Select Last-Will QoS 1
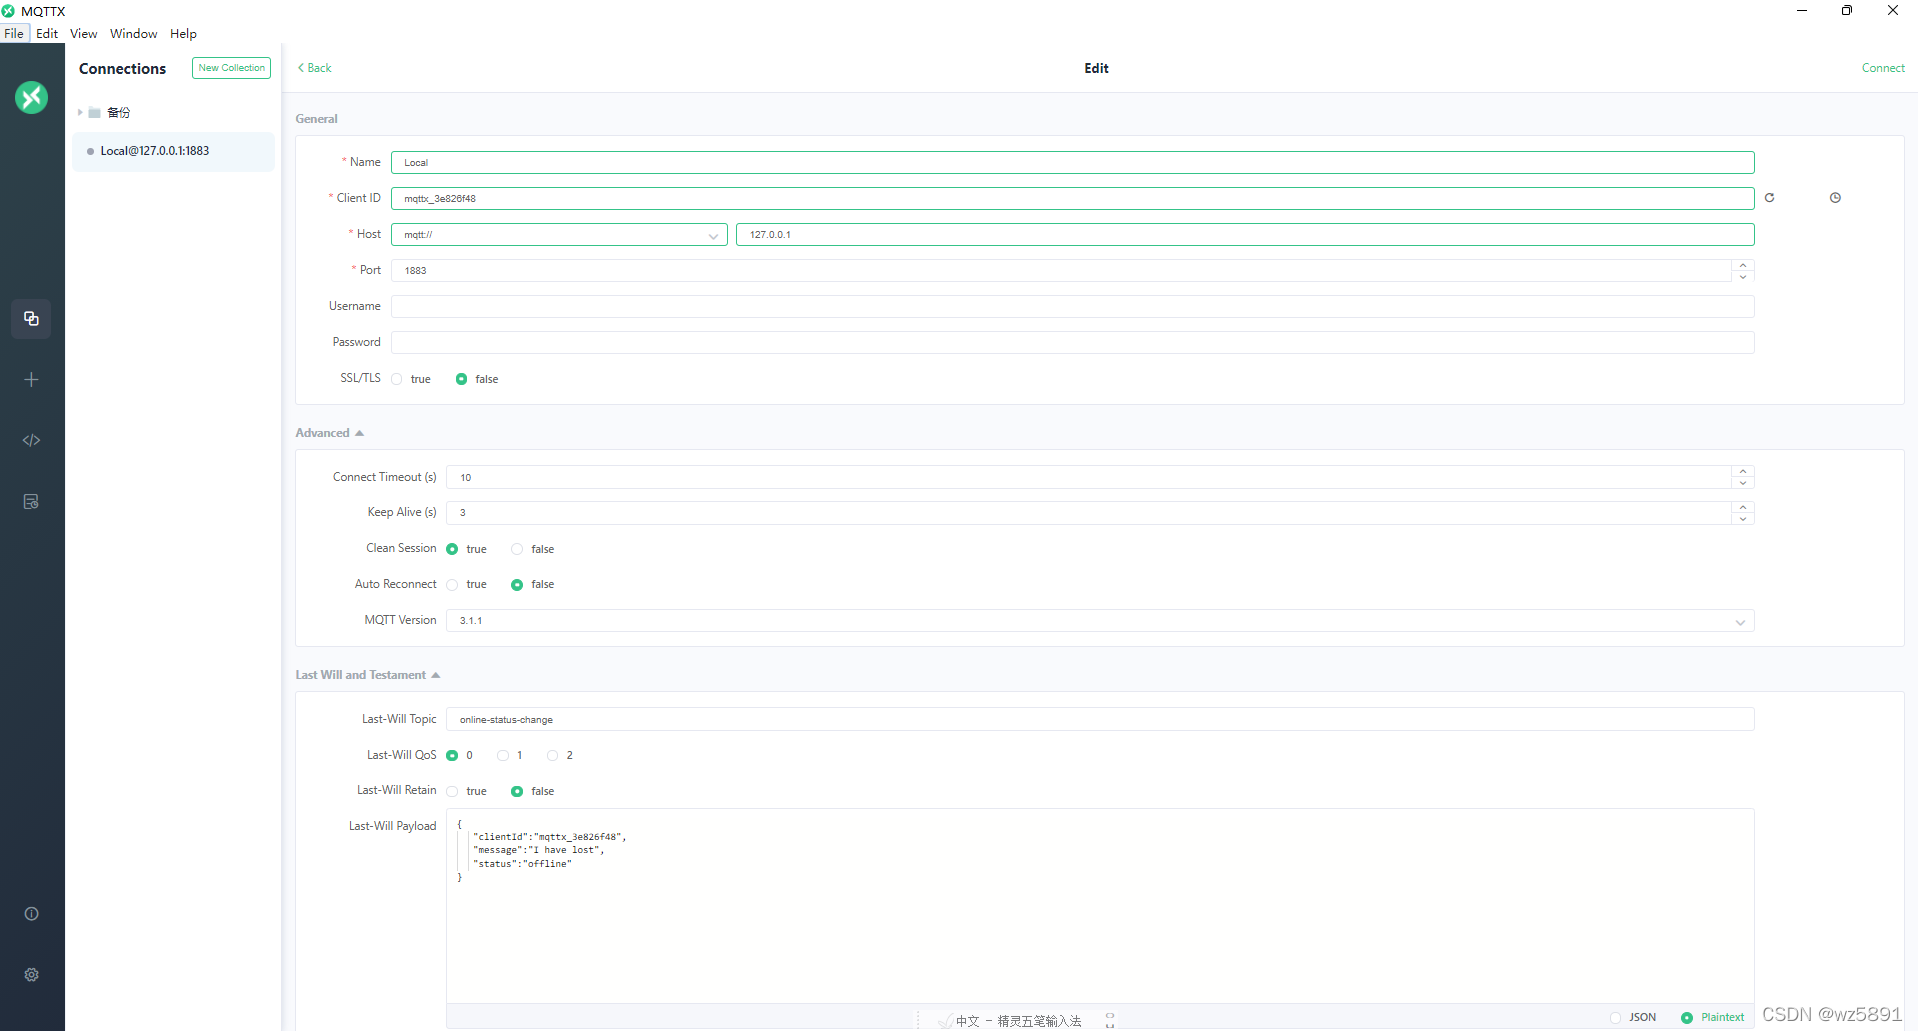Viewport: 1918px width, 1031px height. 503,756
